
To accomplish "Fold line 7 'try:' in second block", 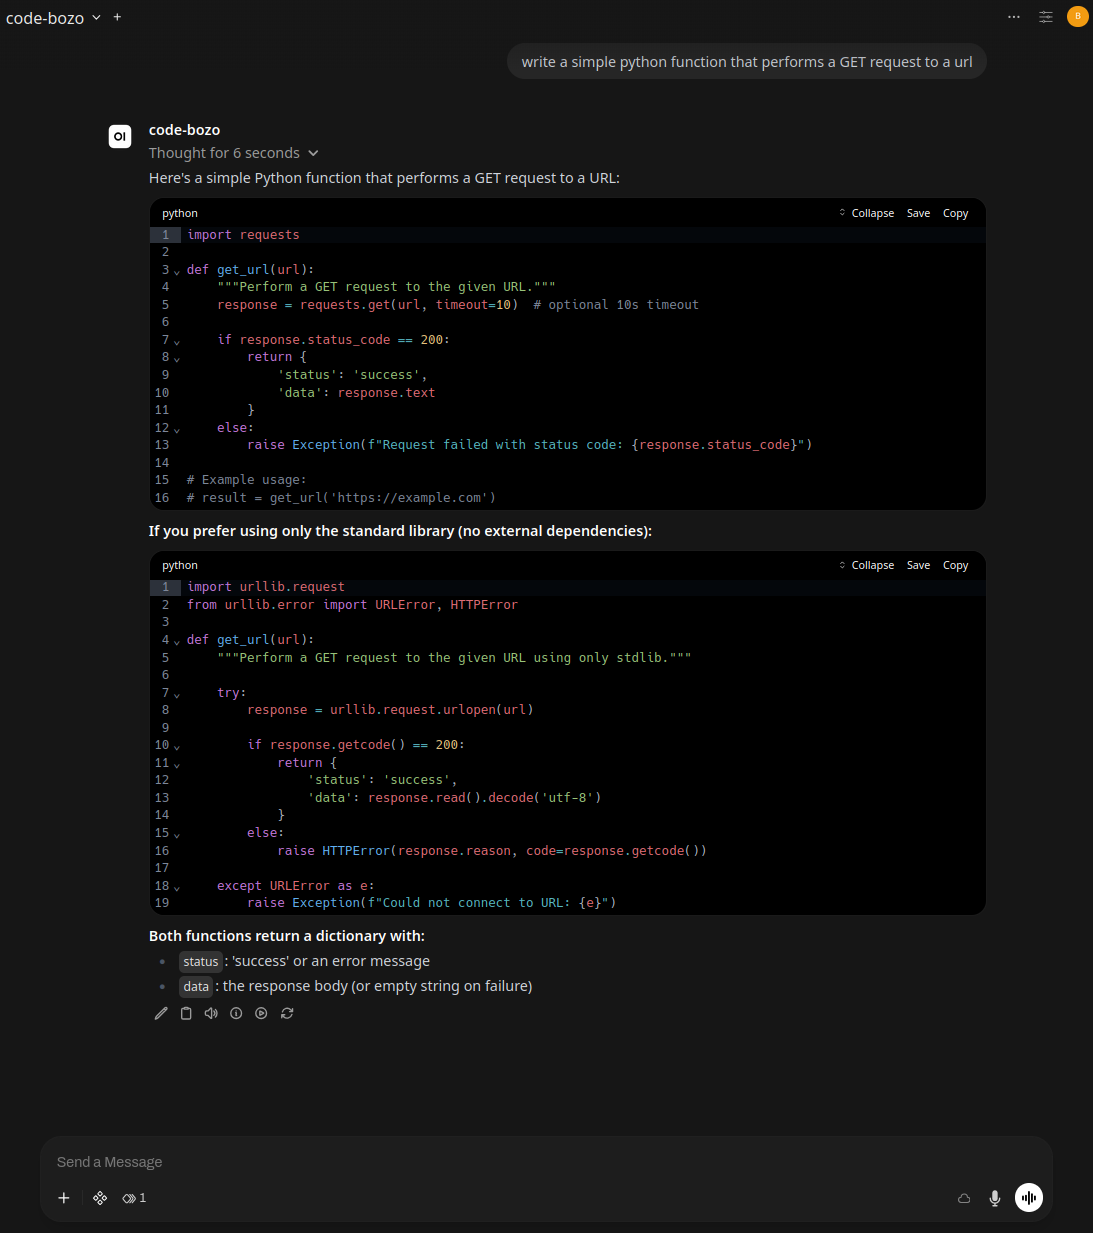I will 177,694.
